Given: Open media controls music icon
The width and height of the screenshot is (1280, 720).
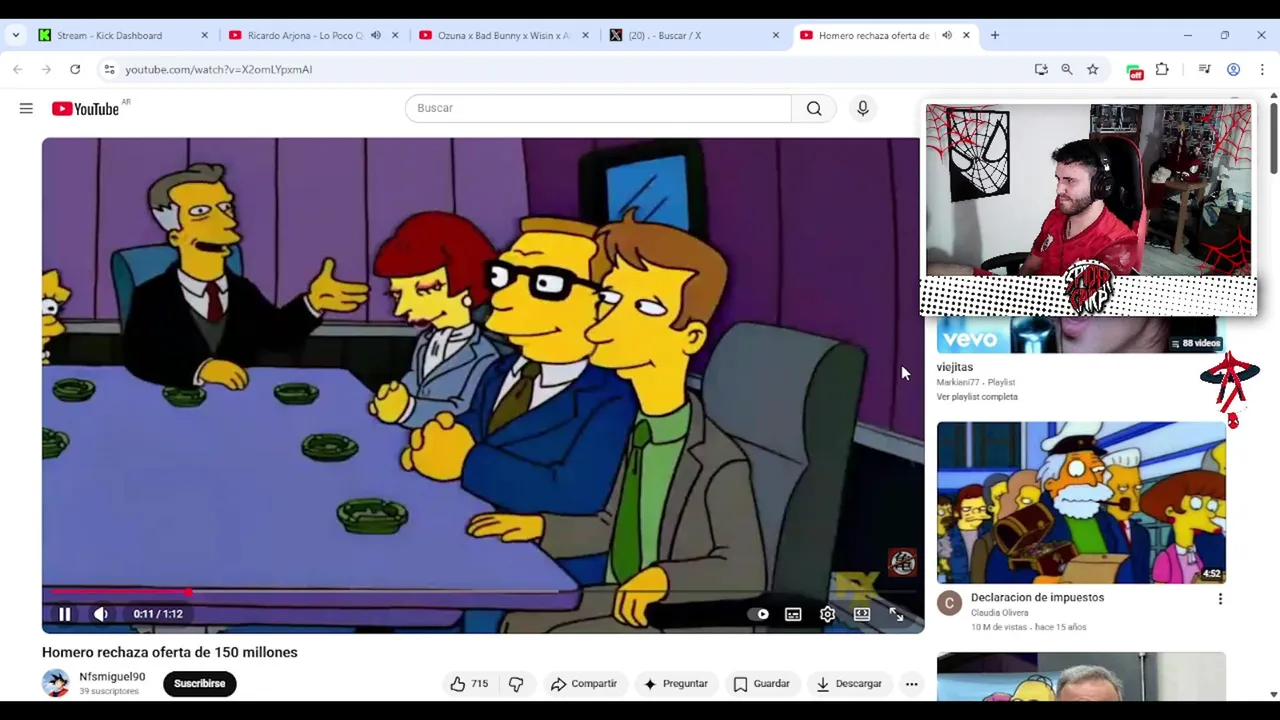Looking at the screenshot, I should click(1204, 69).
